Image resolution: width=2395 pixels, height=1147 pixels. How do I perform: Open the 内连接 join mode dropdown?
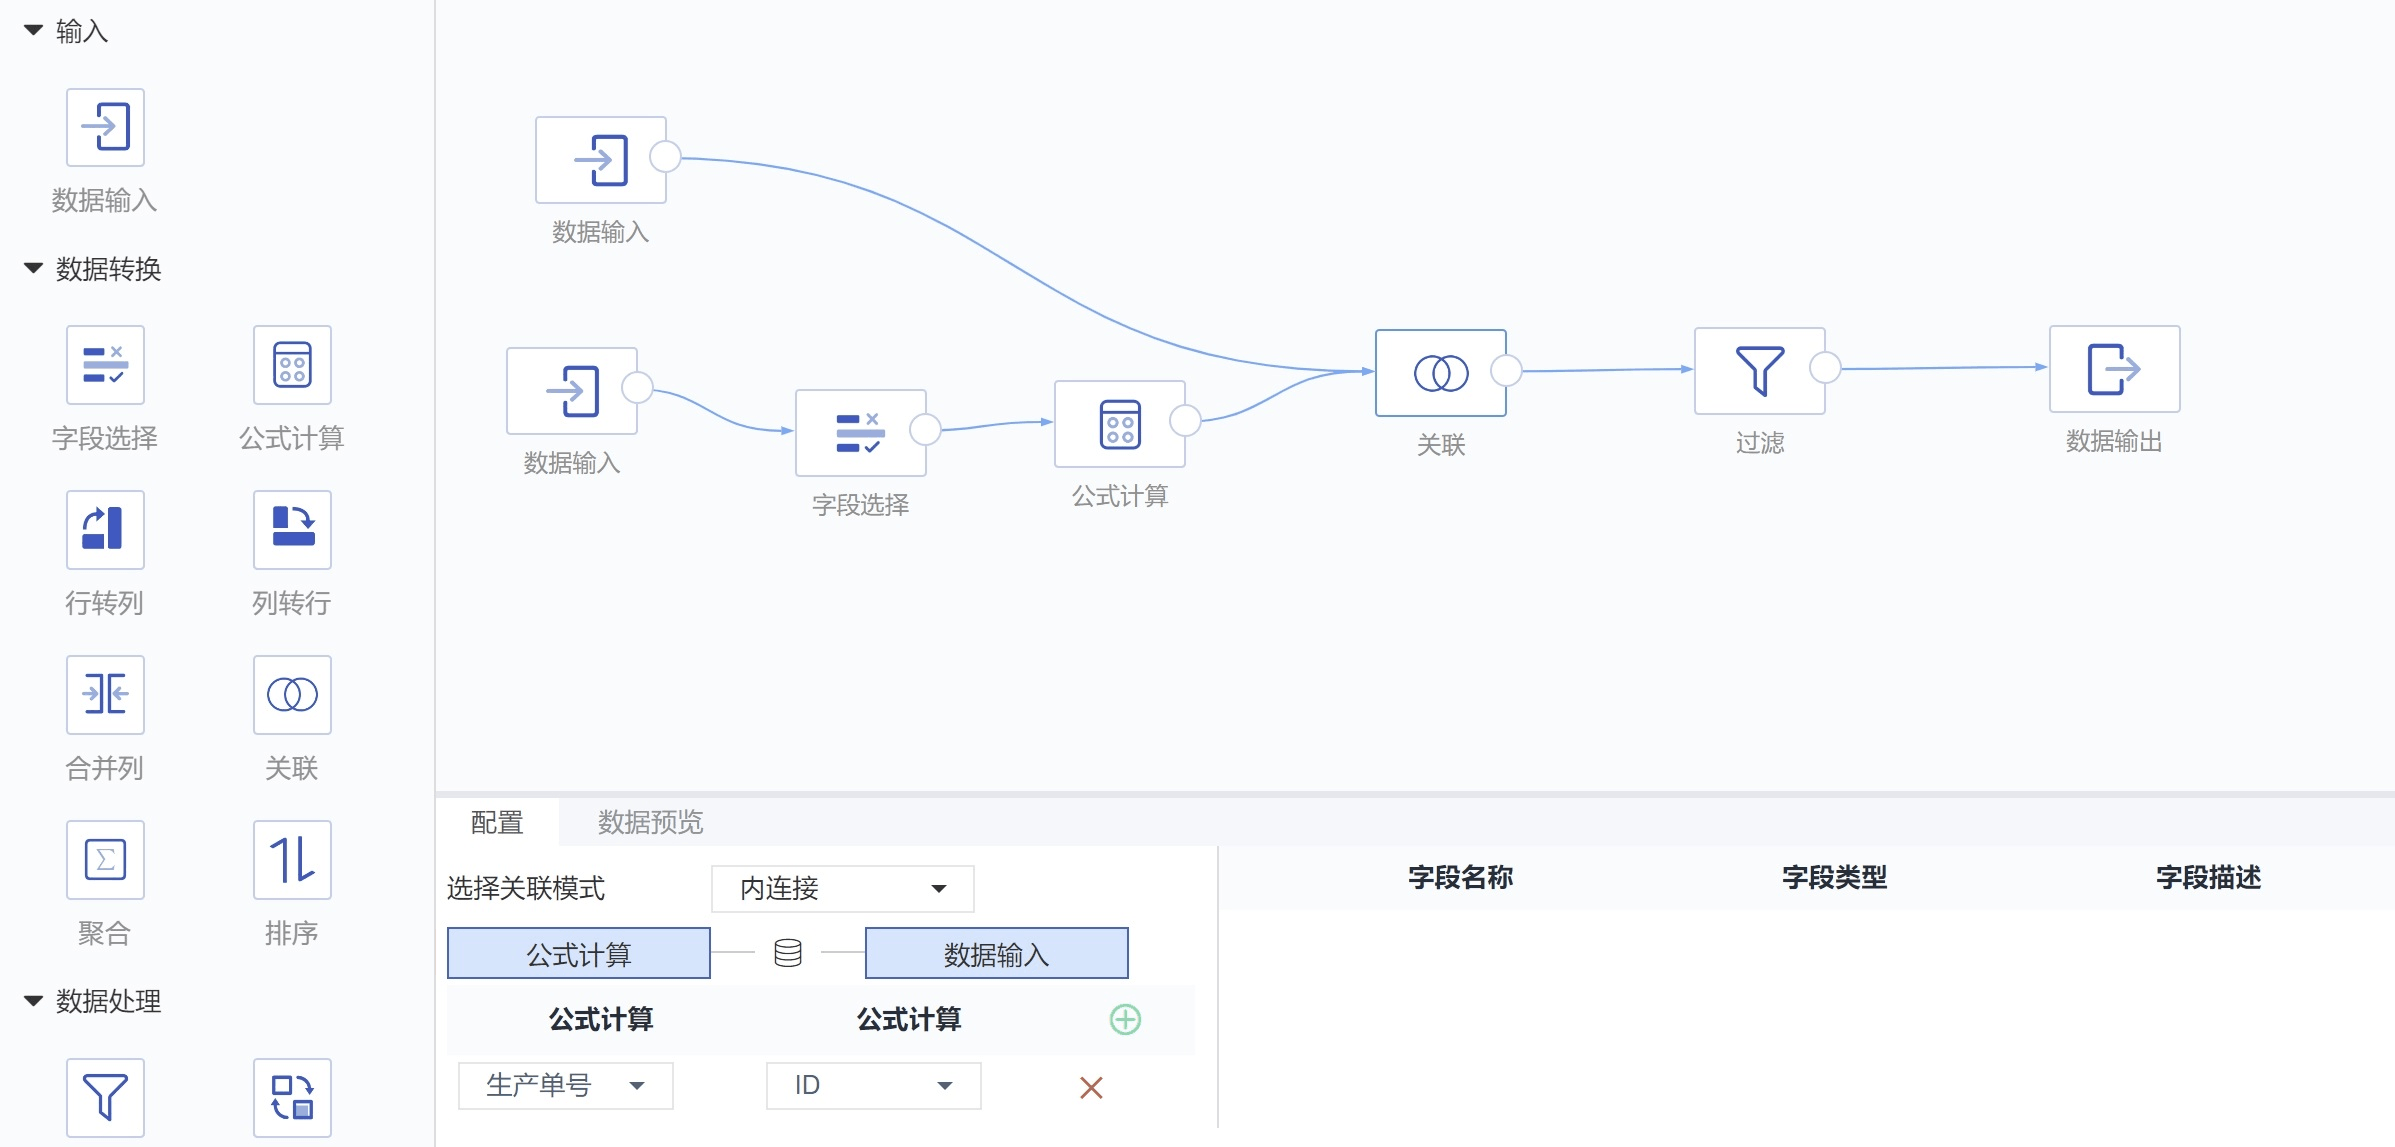pos(842,888)
